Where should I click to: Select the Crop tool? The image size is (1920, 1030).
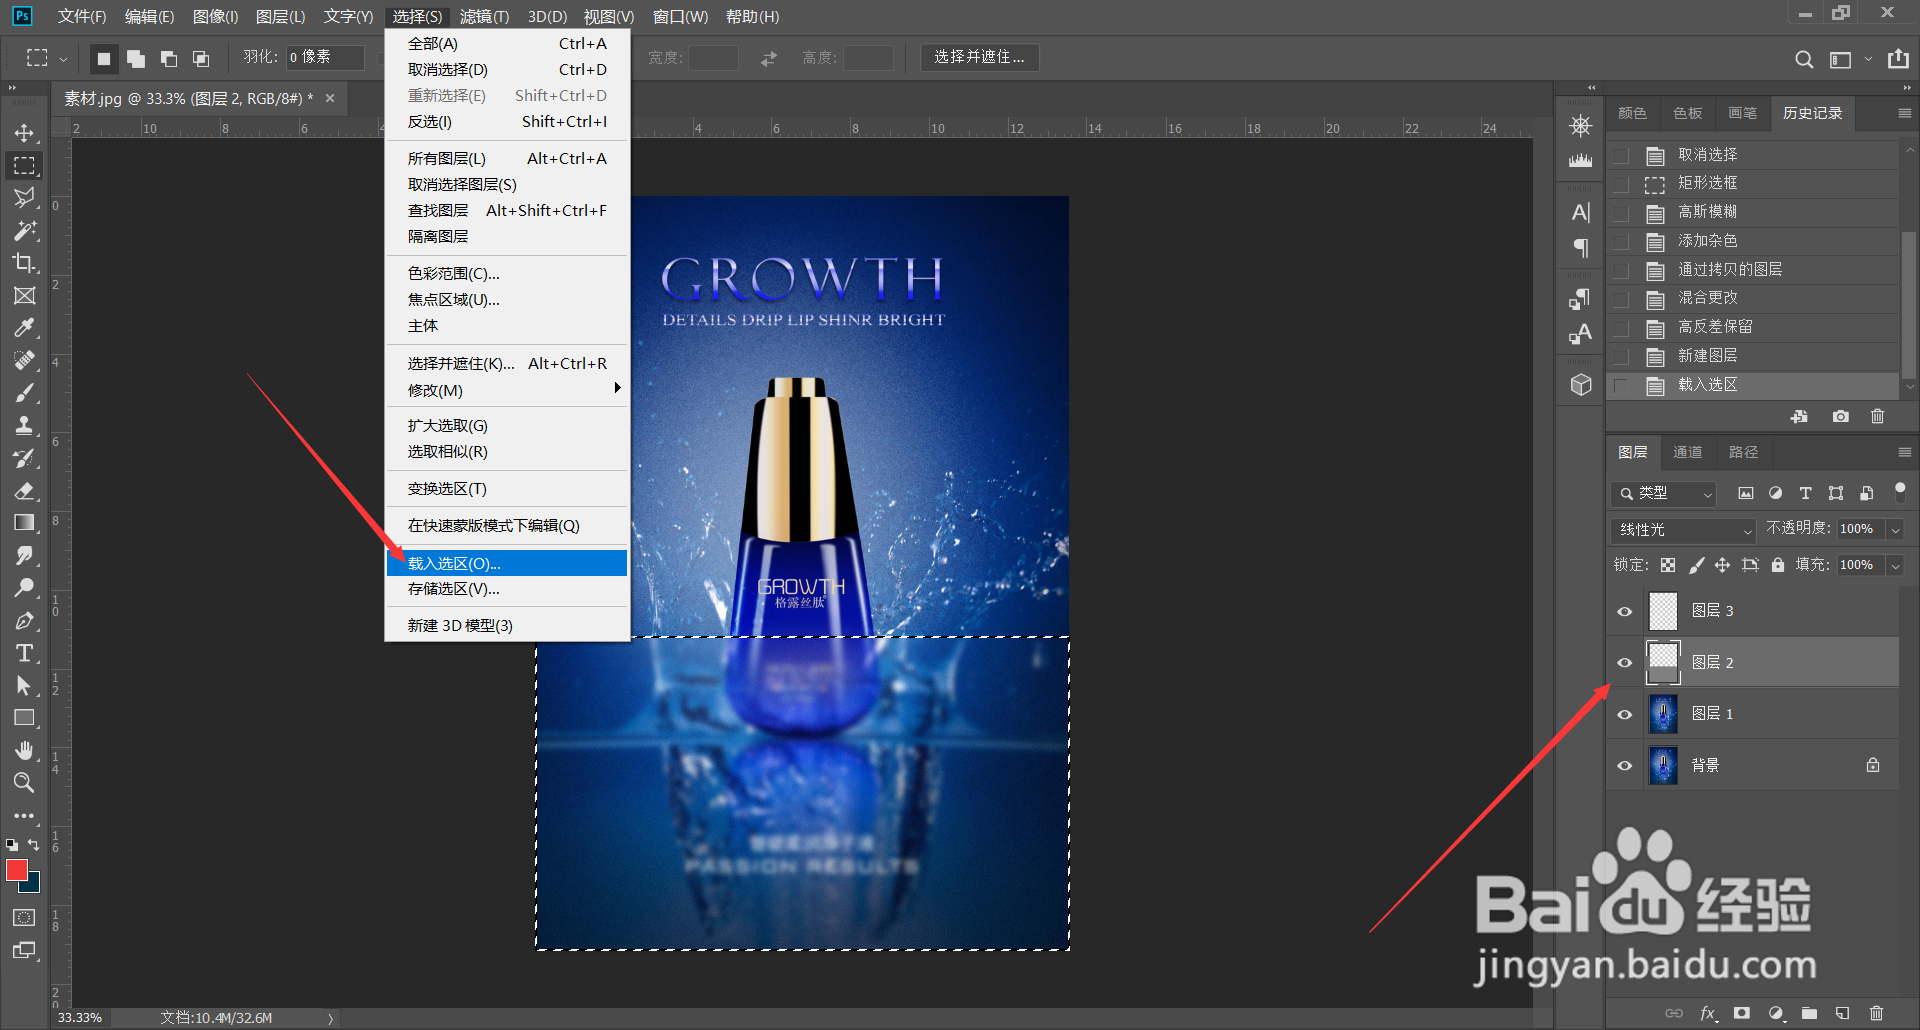pyautogui.click(x=24, y=263)
